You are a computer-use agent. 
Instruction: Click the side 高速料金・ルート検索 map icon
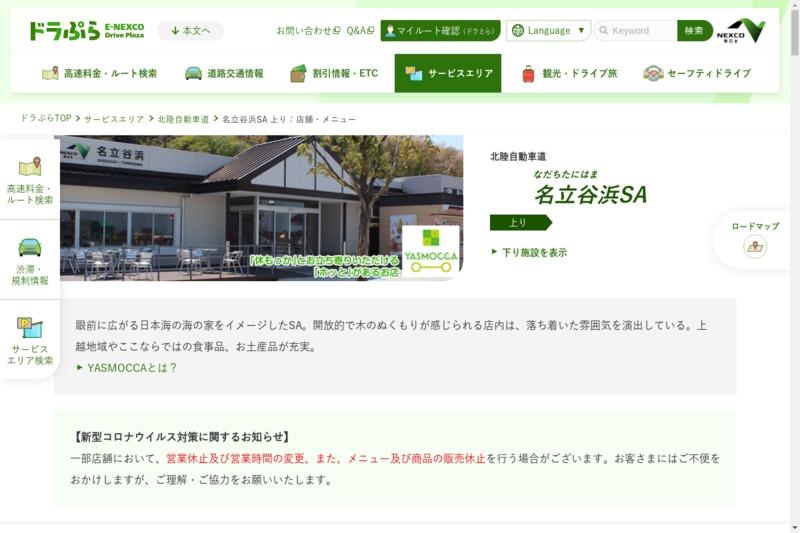29,167
